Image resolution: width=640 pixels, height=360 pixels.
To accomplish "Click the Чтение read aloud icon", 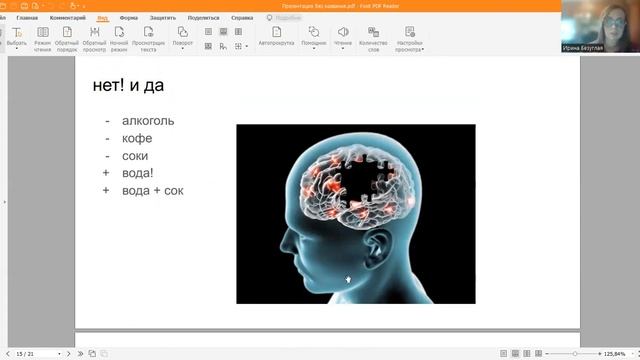I will (343, 32).
